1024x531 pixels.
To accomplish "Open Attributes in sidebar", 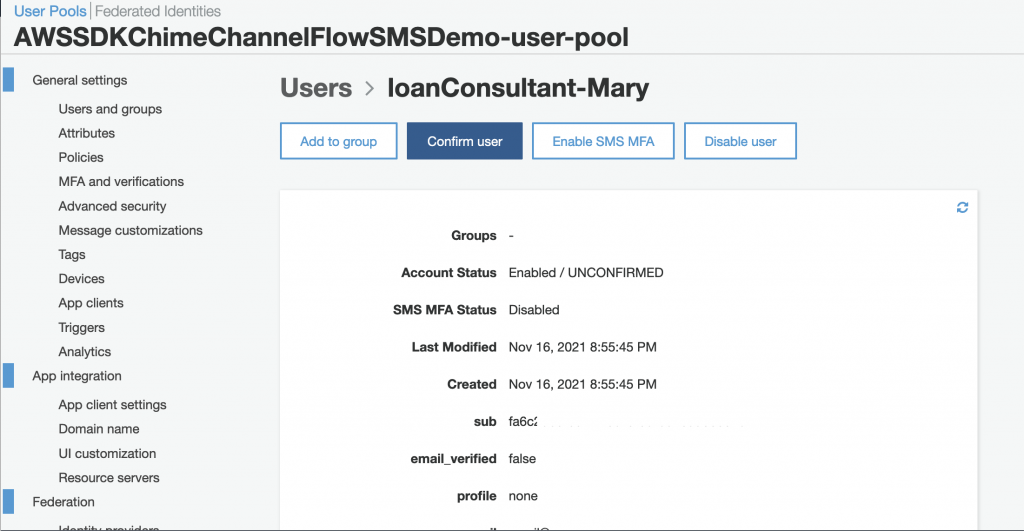I will [x=87, y=133].
